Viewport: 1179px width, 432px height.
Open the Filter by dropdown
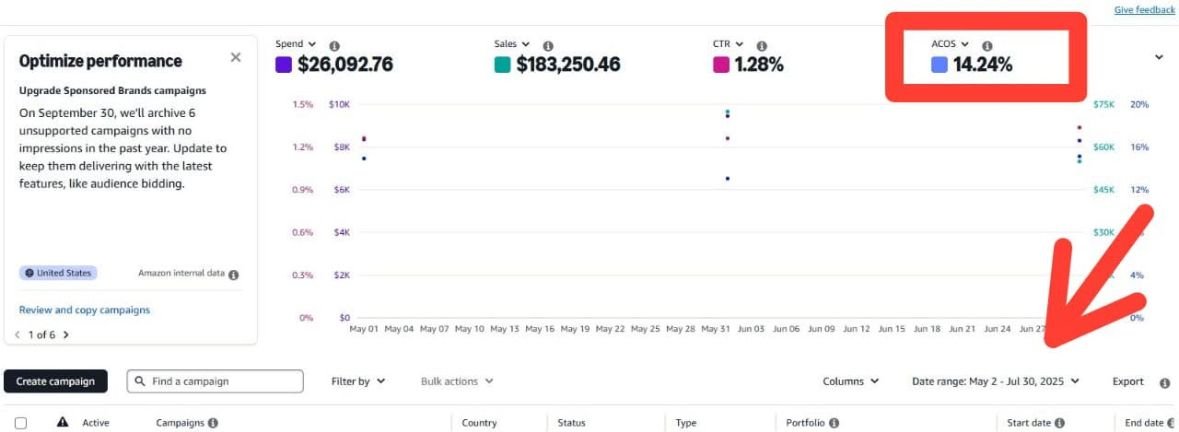coord(358,381)
